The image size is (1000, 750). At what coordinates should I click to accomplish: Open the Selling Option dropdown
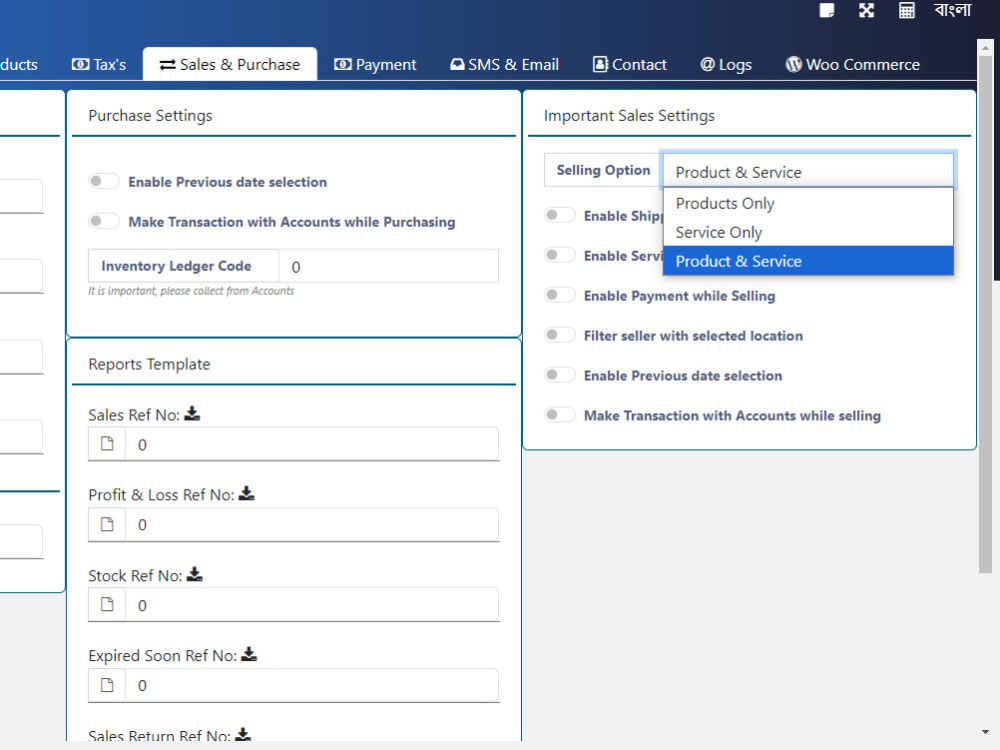[808, 172]
